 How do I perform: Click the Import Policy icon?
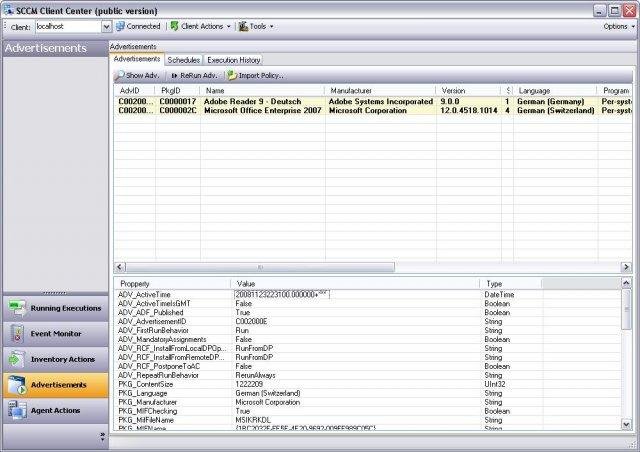pos(232,76)
